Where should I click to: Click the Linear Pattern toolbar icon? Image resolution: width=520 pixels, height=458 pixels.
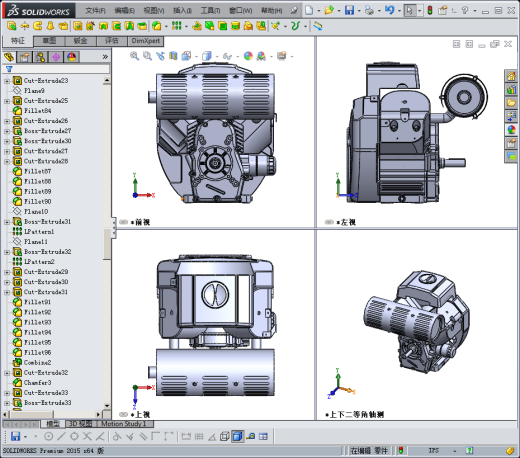(177, 26)
